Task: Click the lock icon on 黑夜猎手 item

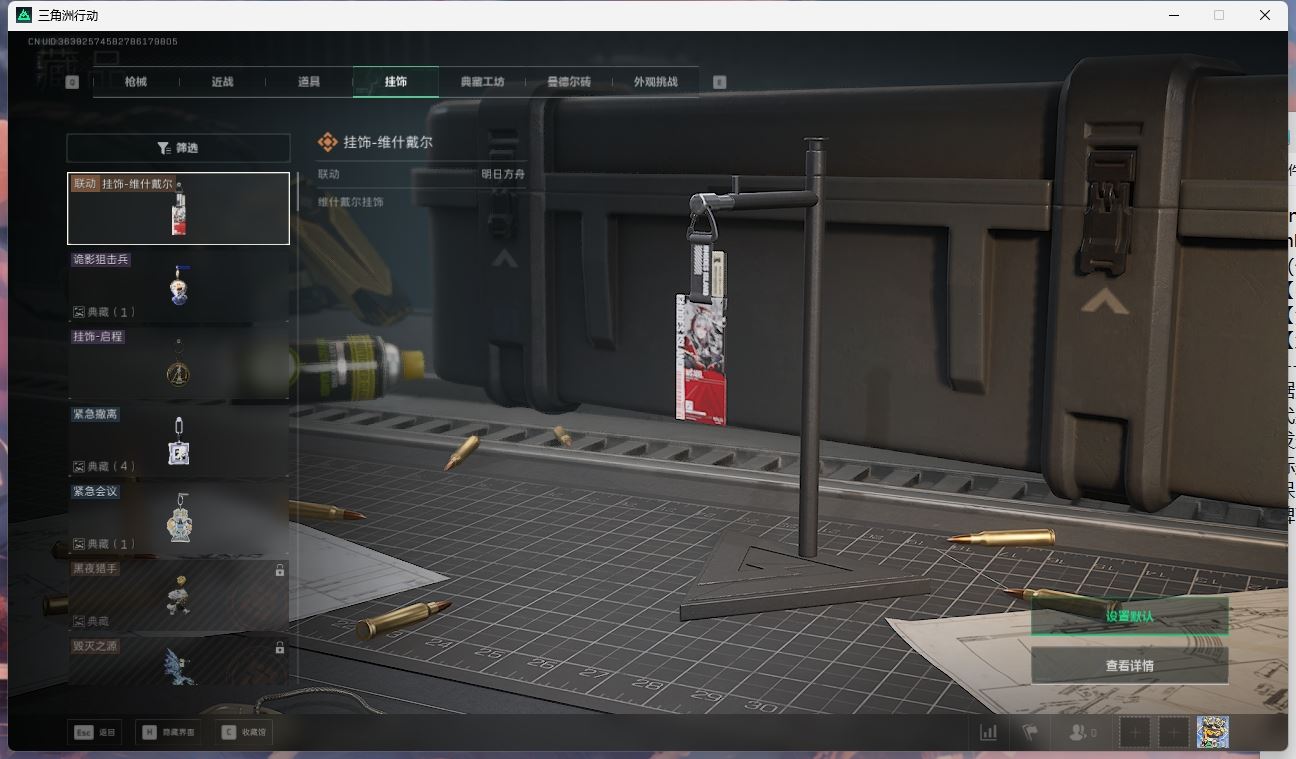Action: point(280,568)
